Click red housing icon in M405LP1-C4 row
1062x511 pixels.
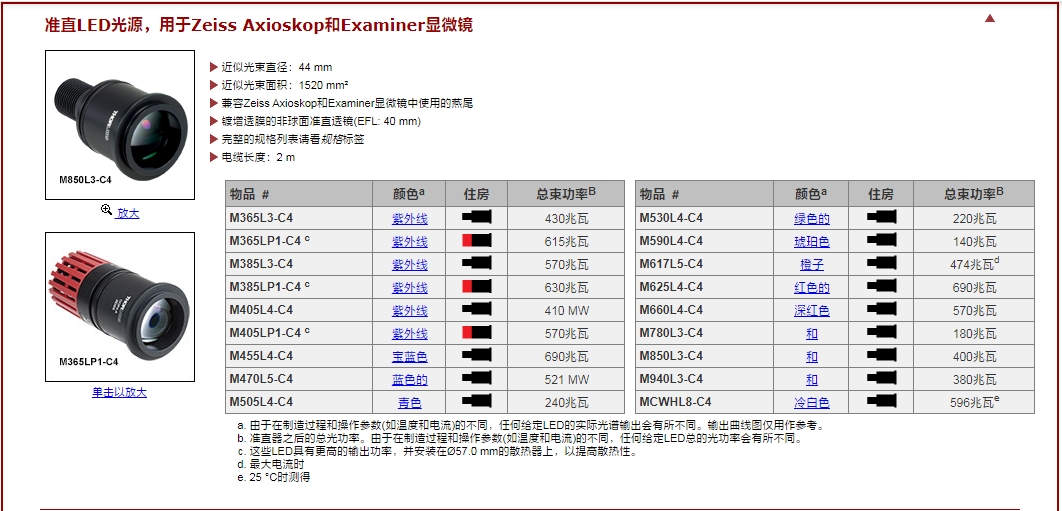477,332
